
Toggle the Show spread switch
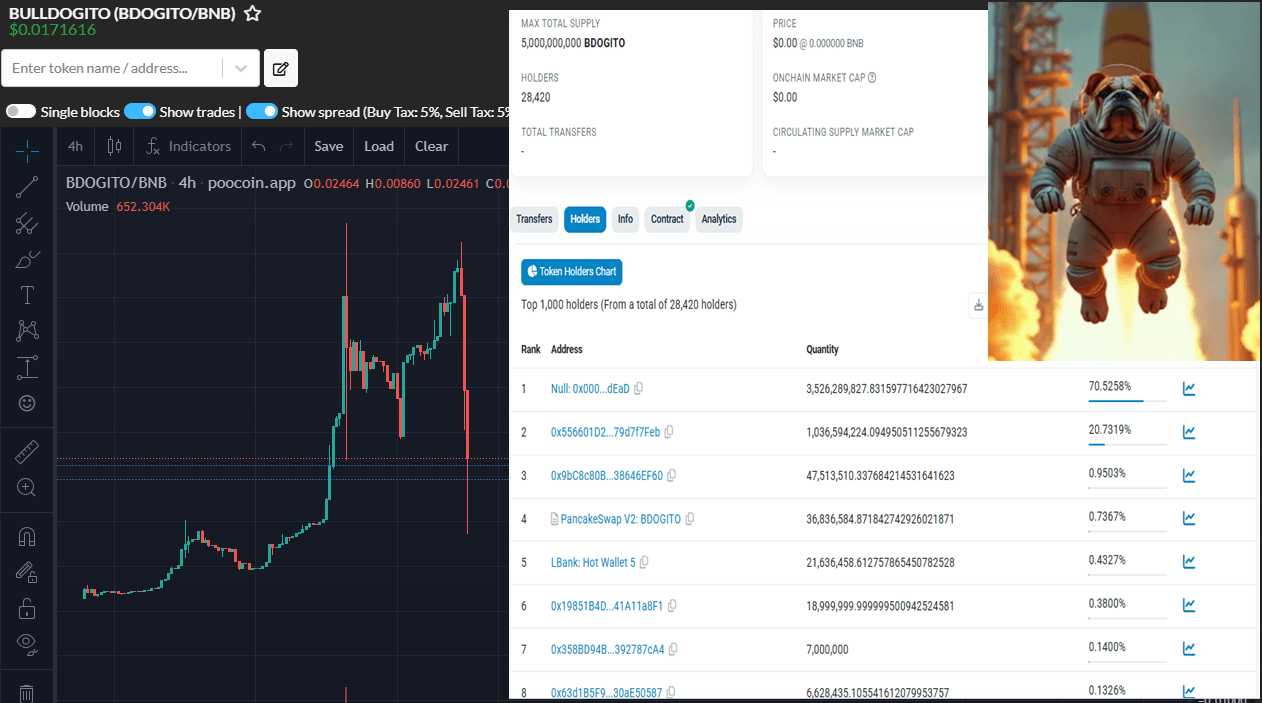point(262,112)
